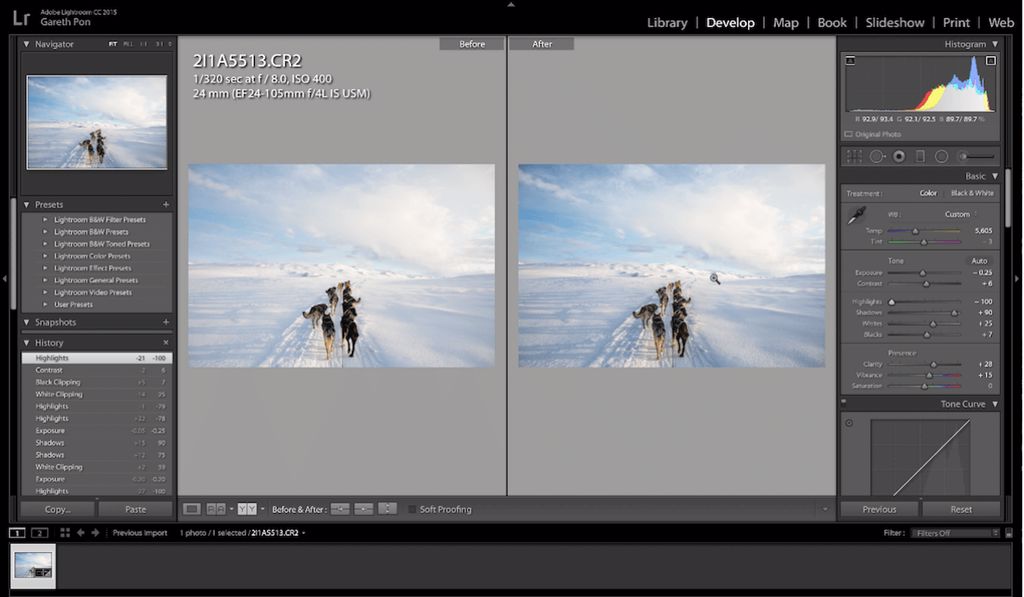This screenshot has height=597, width=1024.
Task: Click the Paste button
Action: [135, 509]
